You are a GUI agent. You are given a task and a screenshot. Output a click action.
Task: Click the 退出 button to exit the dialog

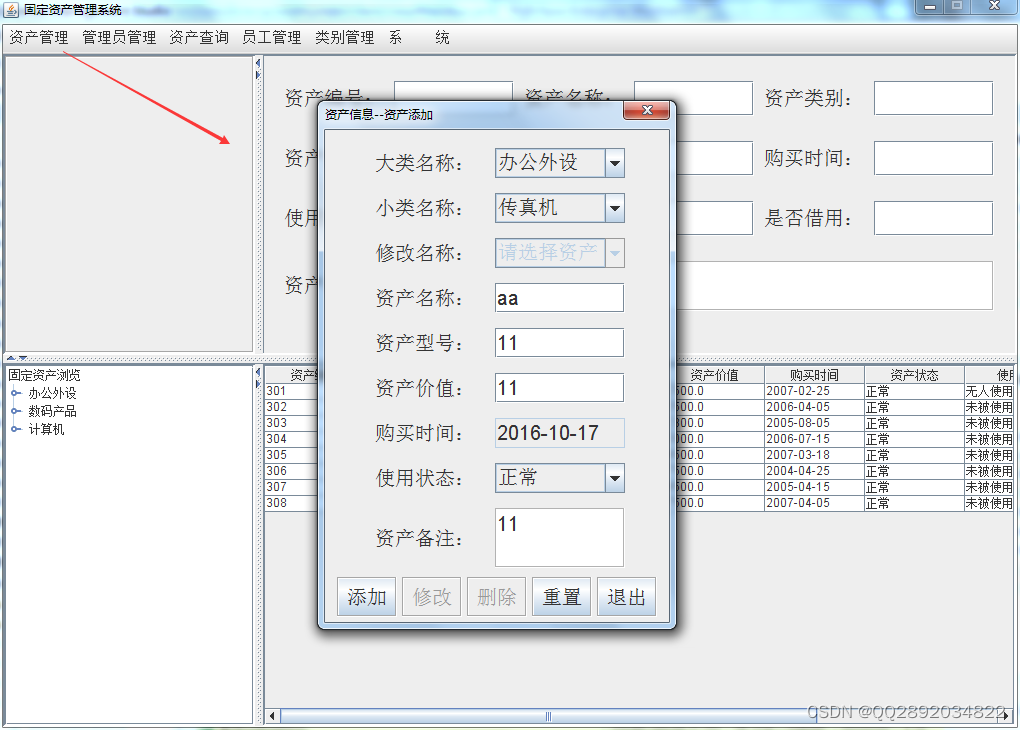click(627, 596)
